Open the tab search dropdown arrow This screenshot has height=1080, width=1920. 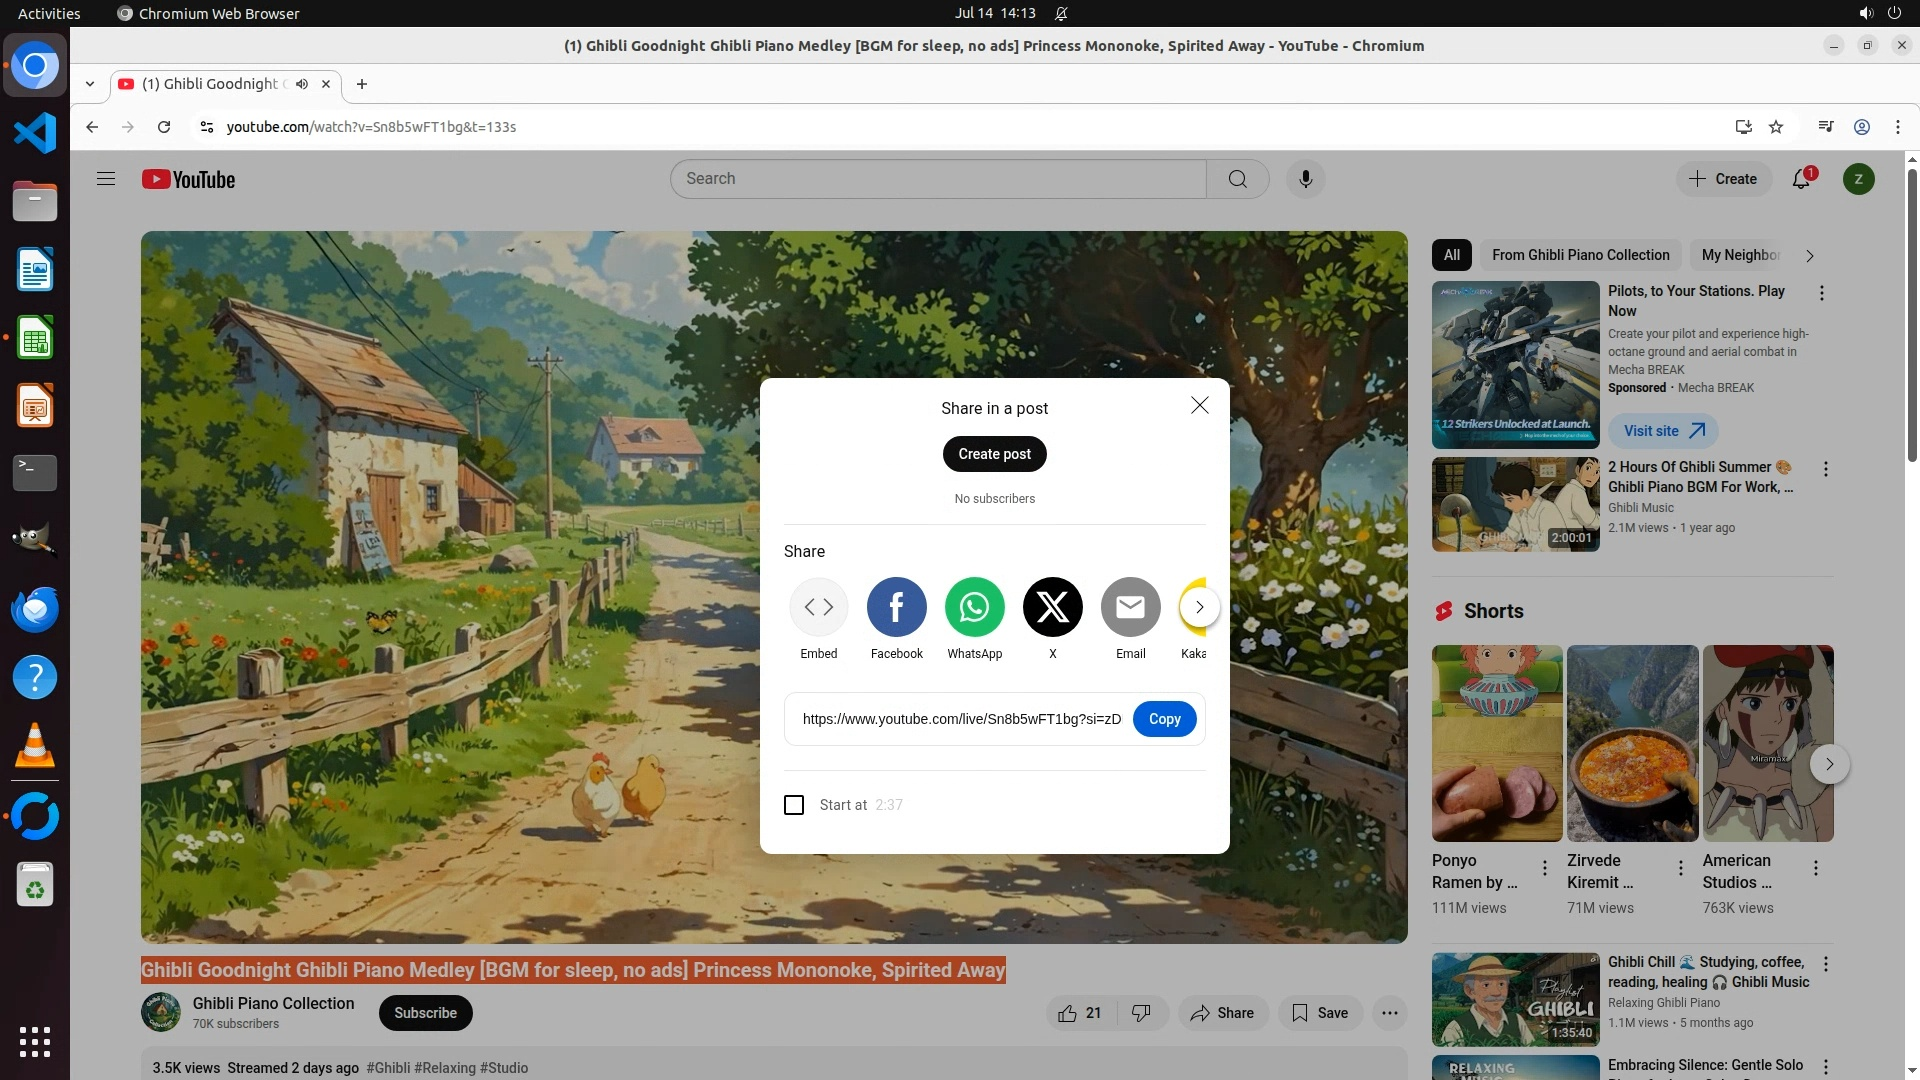(x=90, y=84)
